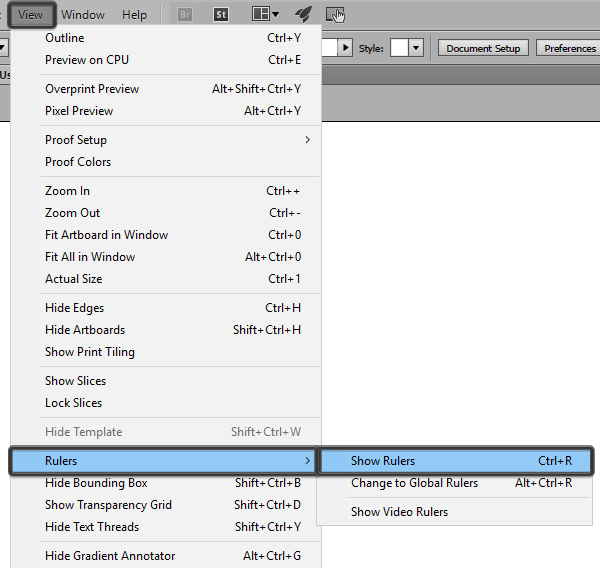Open the Style dropdown arrow

416,48
